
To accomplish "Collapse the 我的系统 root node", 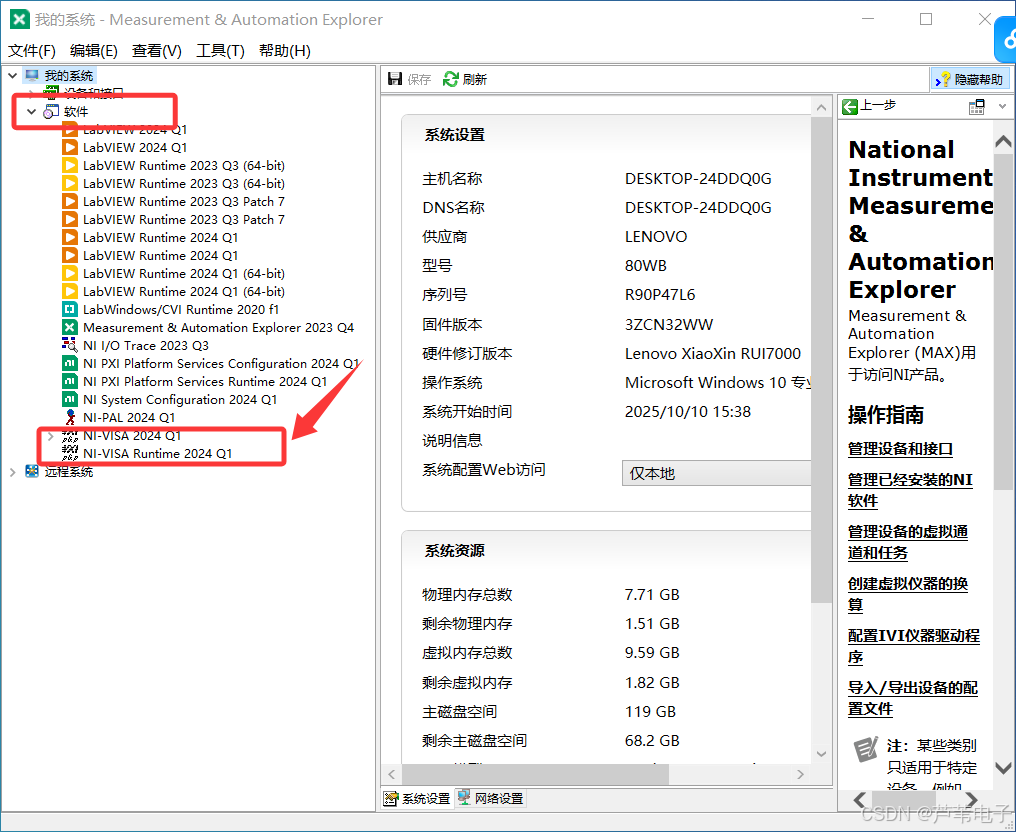I will [x=12, y=76].
